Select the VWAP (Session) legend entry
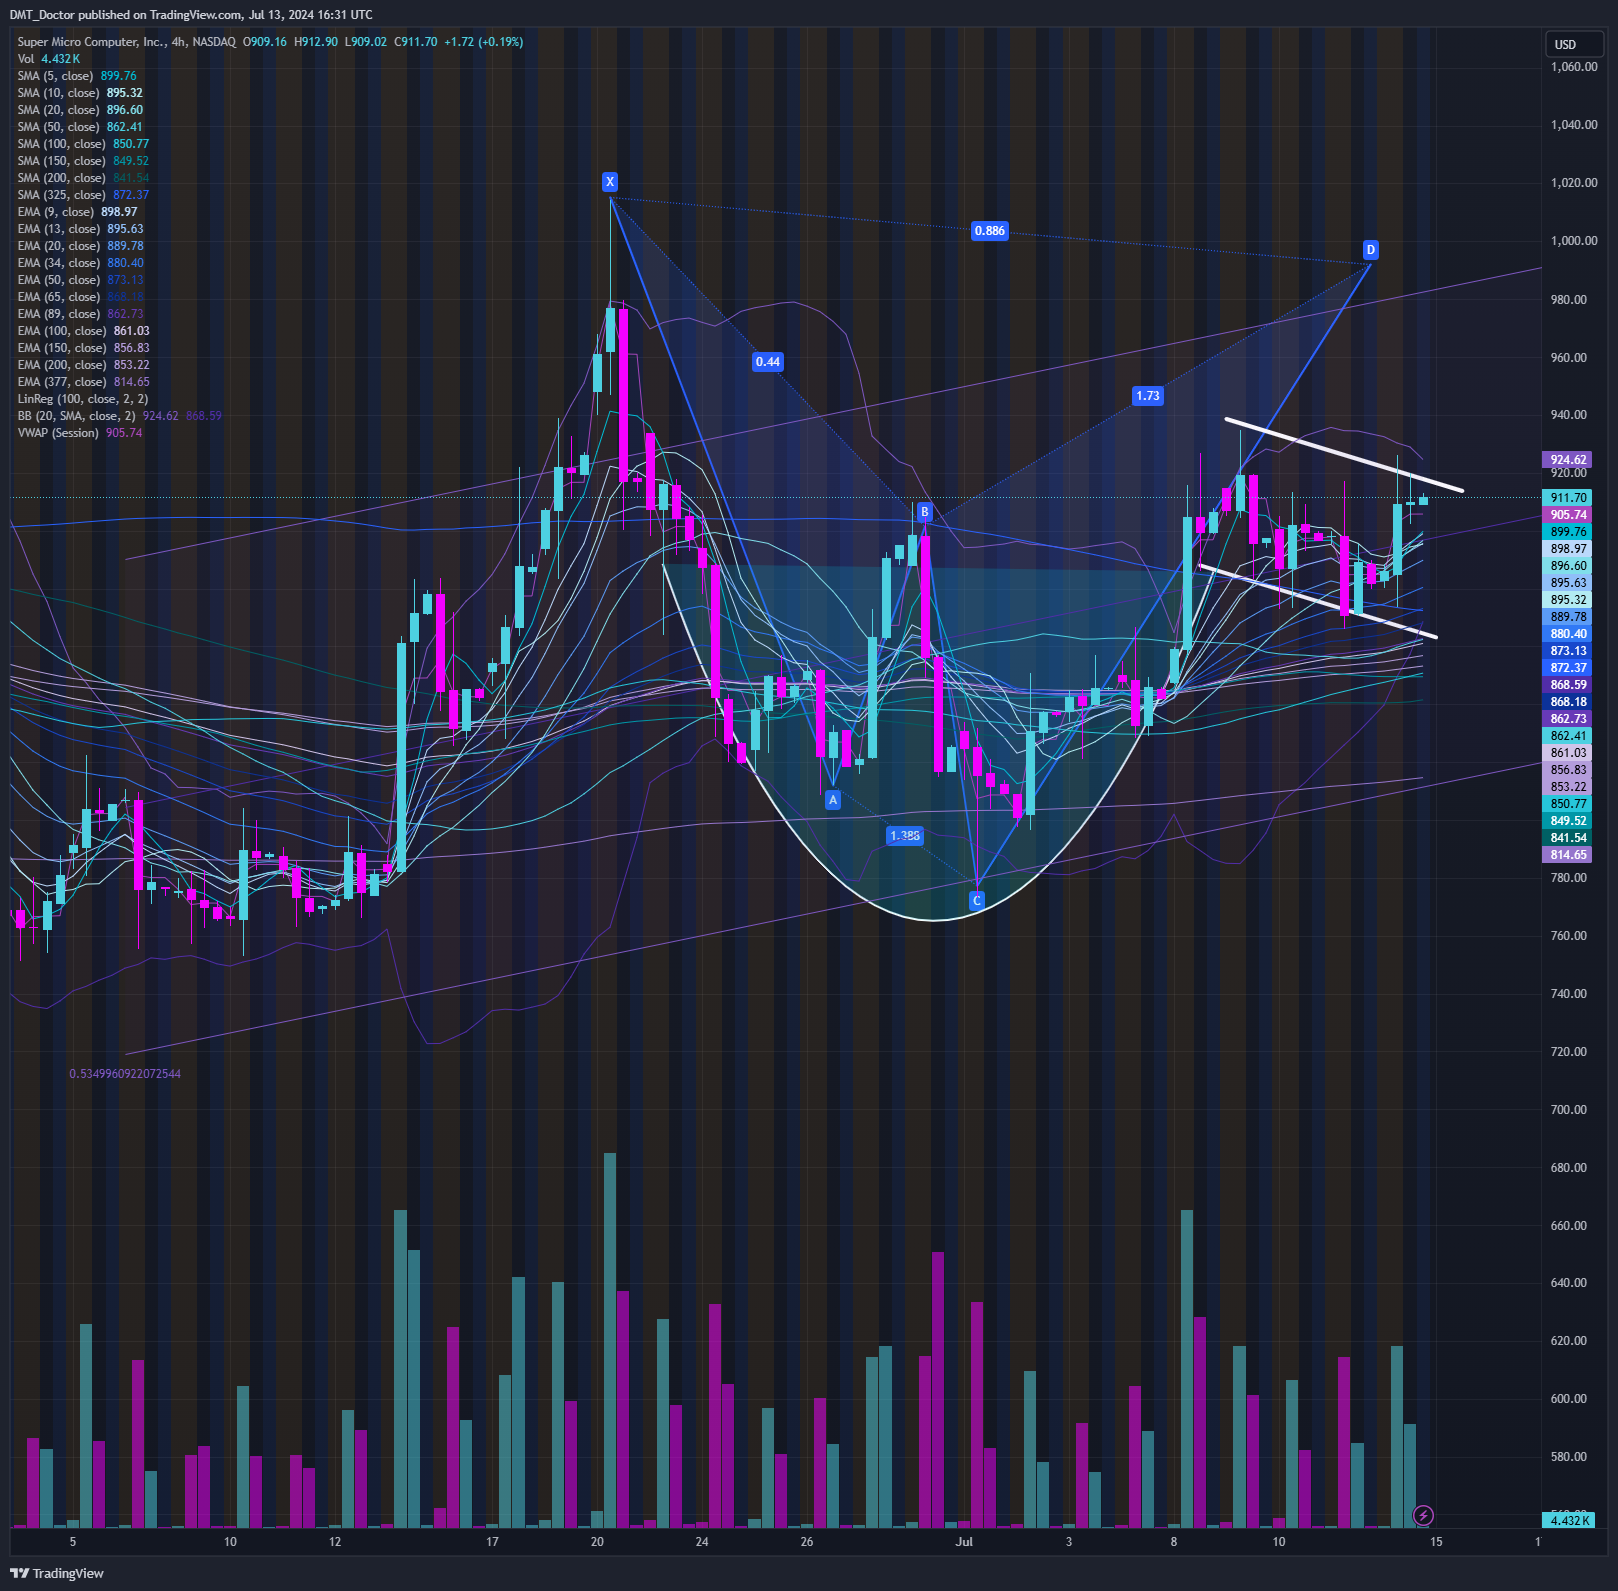Screen dimensions: 1618x1591 point(80,433)
